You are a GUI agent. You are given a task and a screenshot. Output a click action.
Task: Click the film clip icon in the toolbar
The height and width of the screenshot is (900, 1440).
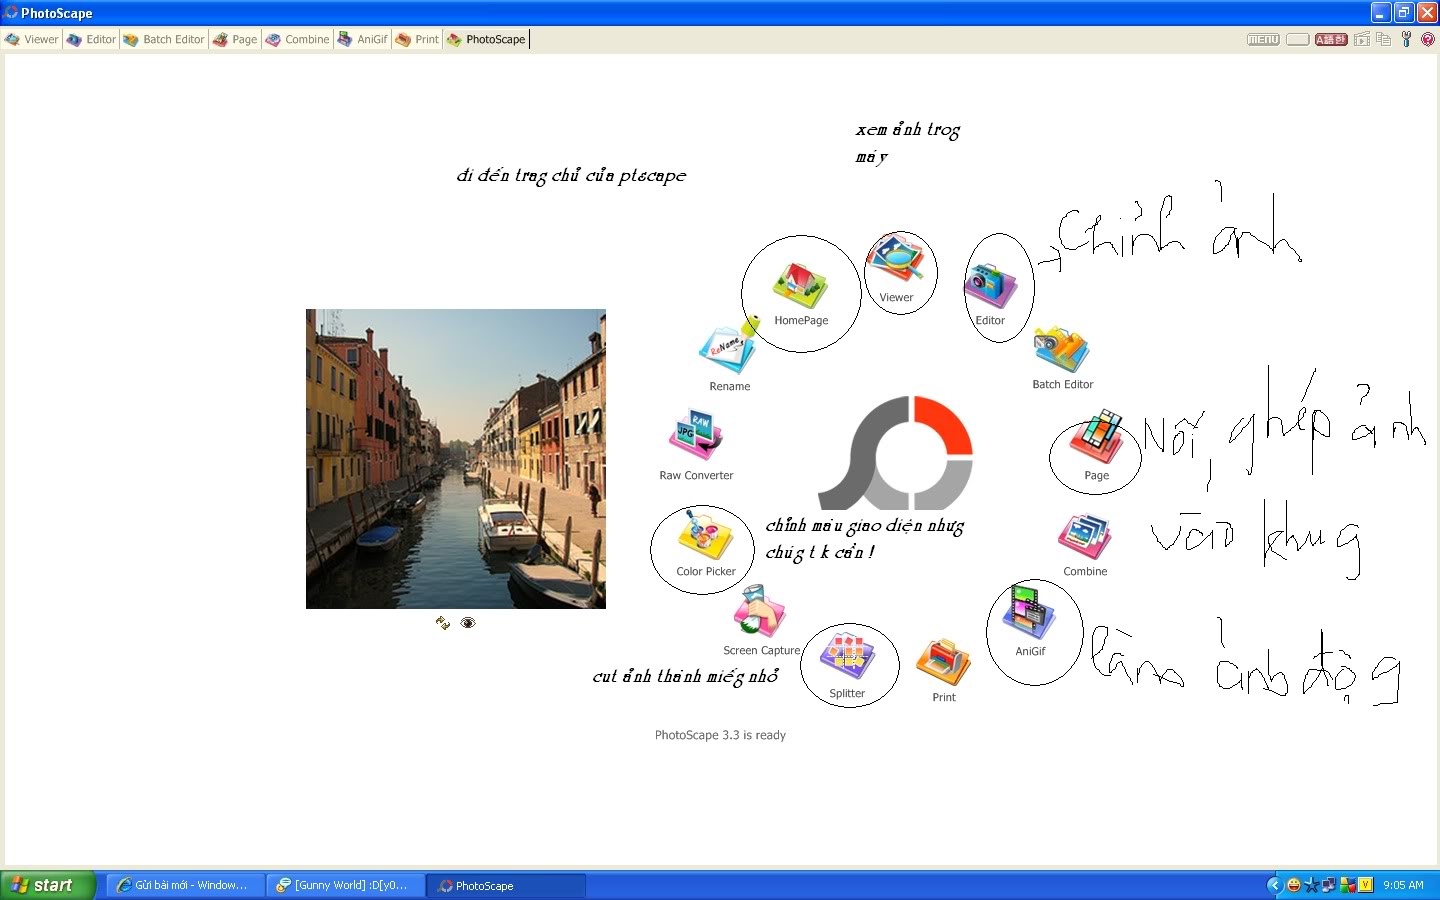(x=1361, y=40)
